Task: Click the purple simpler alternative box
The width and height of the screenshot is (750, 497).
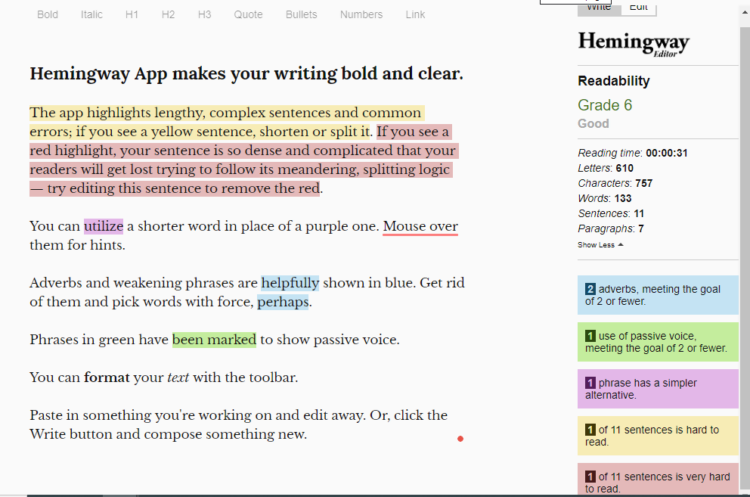Action: click(x=656, y=389)
